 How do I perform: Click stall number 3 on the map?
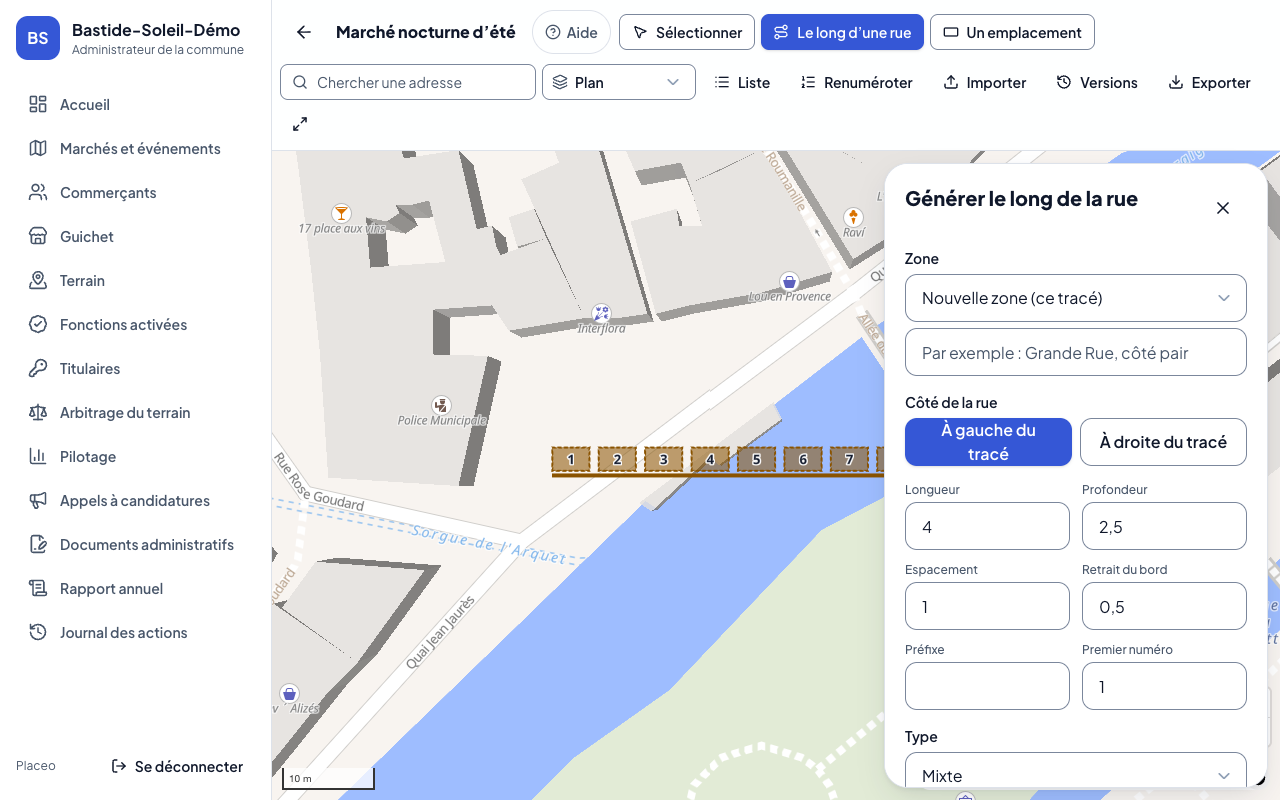[x=664, y=460]
